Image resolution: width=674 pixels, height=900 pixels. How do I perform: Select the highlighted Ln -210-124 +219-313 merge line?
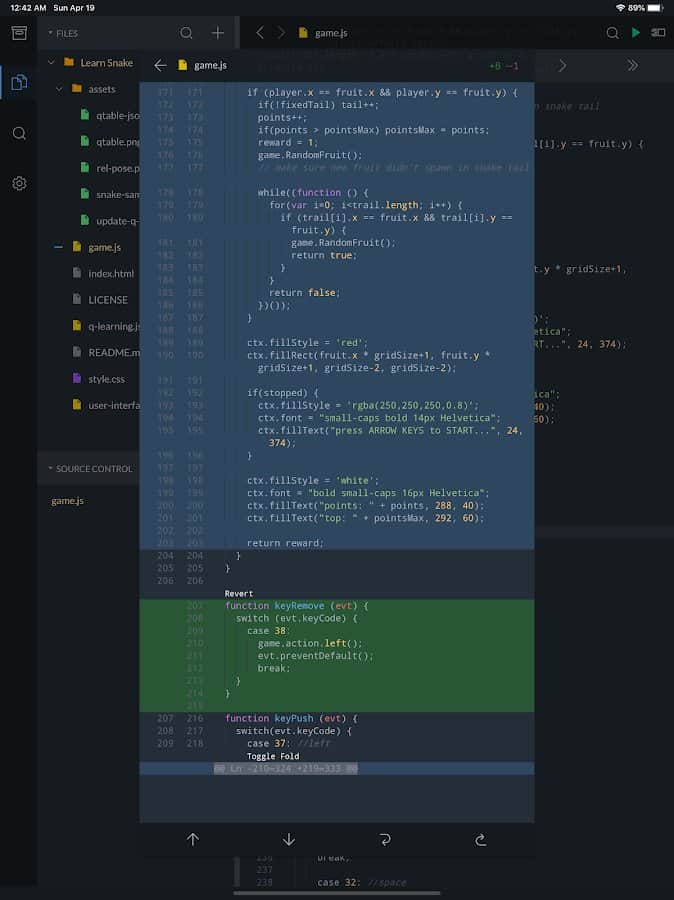[288, 767]
